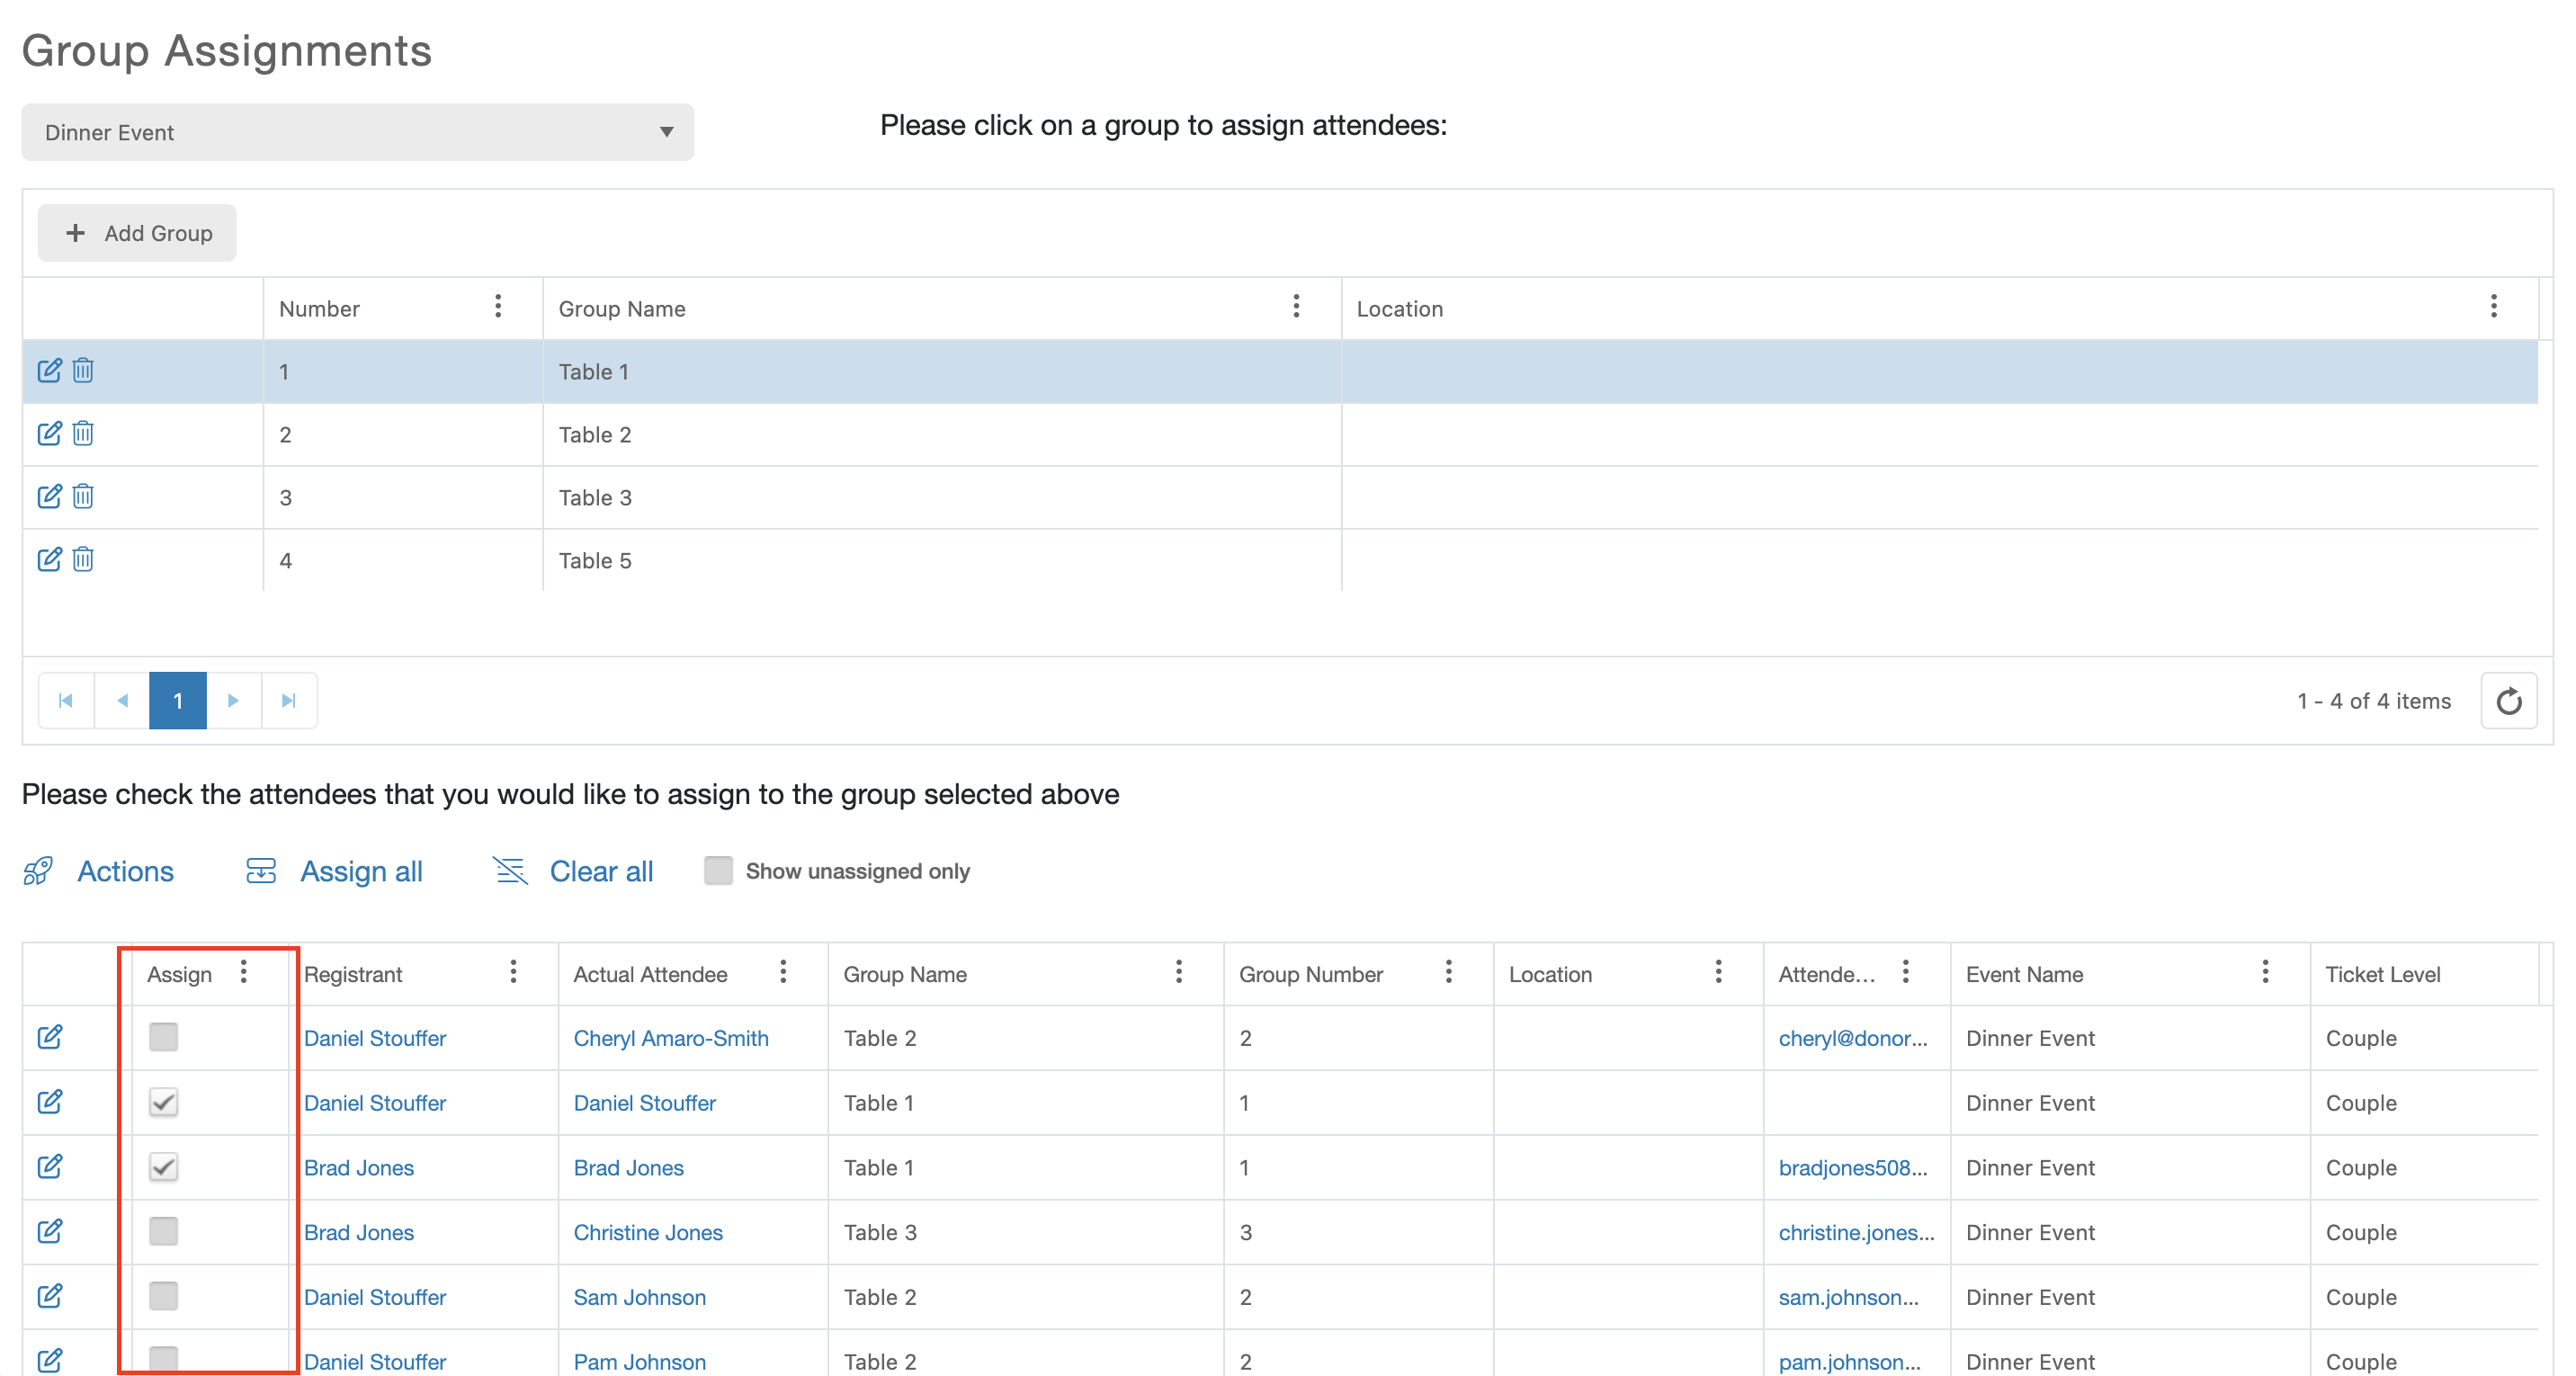Click edit icon for Table 3 group

click(x=49, y=497)
